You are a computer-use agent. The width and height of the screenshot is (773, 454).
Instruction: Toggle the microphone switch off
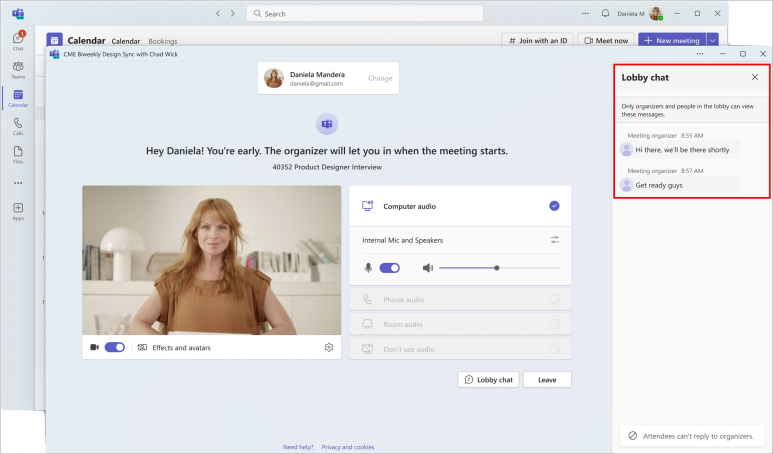pos(389,268)
